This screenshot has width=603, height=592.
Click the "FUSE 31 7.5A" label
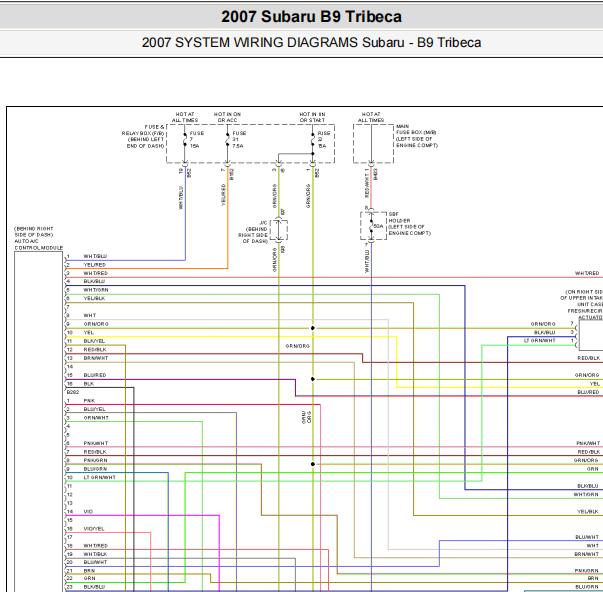(x=239, y=139)
